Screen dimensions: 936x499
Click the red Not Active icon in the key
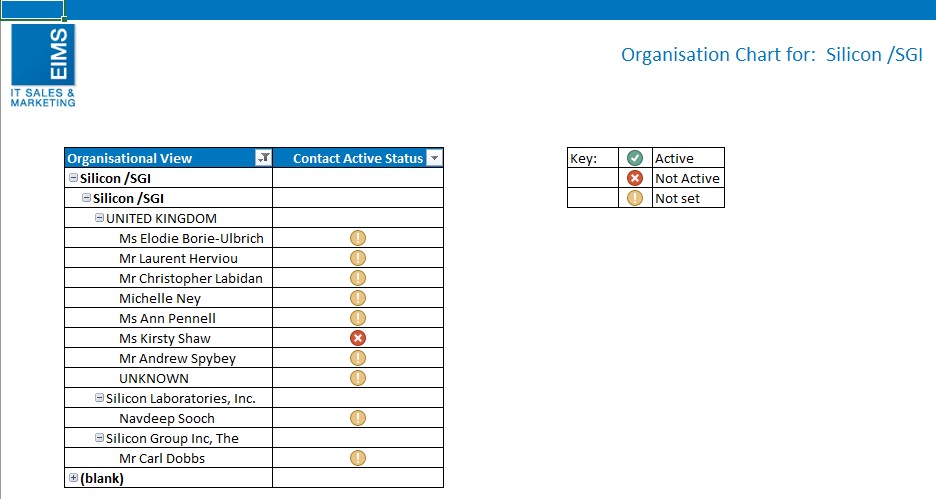[x=635, y=178]
